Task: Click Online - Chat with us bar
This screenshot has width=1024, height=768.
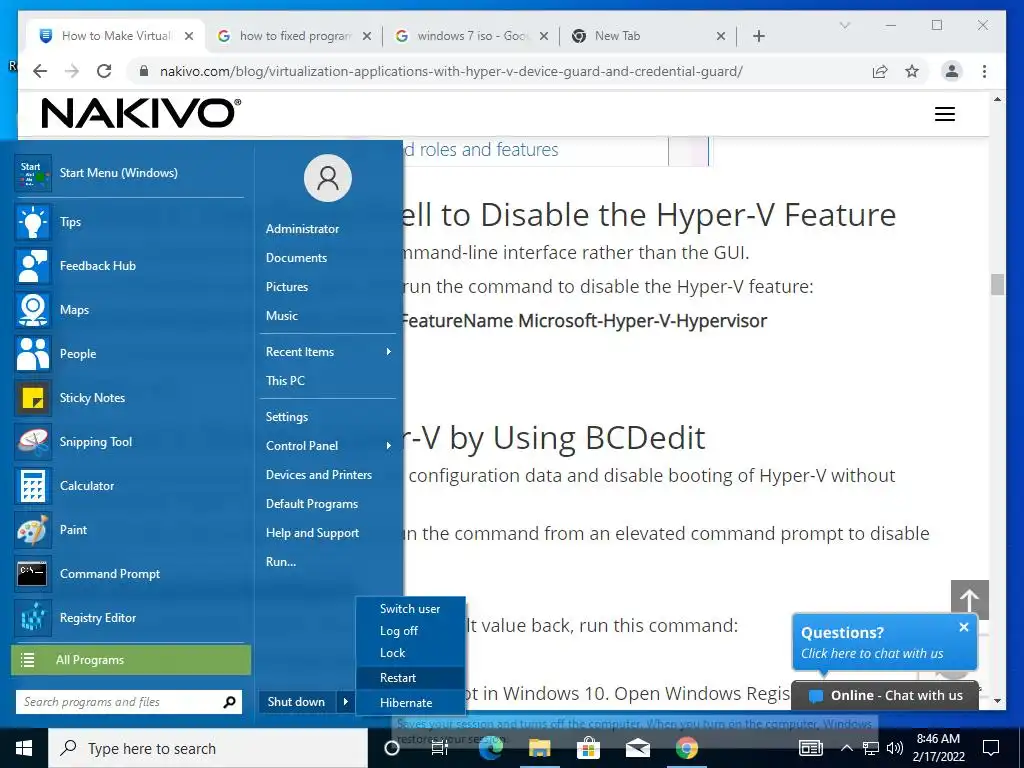Action: coord(885,696)
